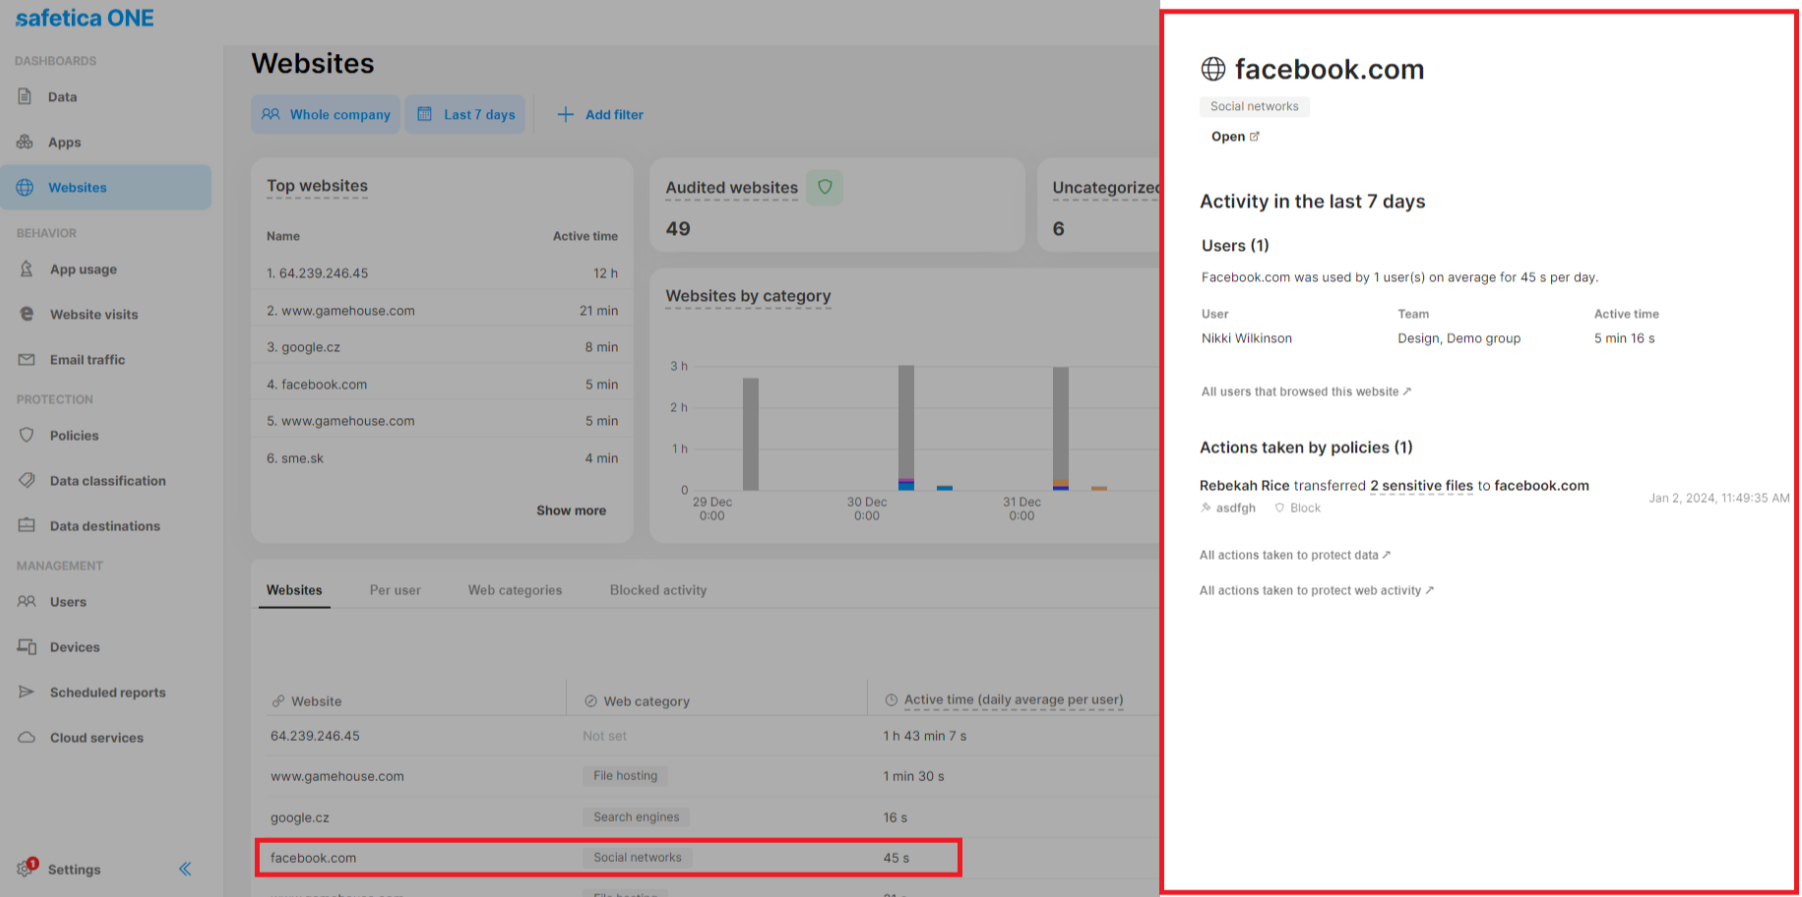Select the facebook.com row in websites table

[x=608, y=858]
